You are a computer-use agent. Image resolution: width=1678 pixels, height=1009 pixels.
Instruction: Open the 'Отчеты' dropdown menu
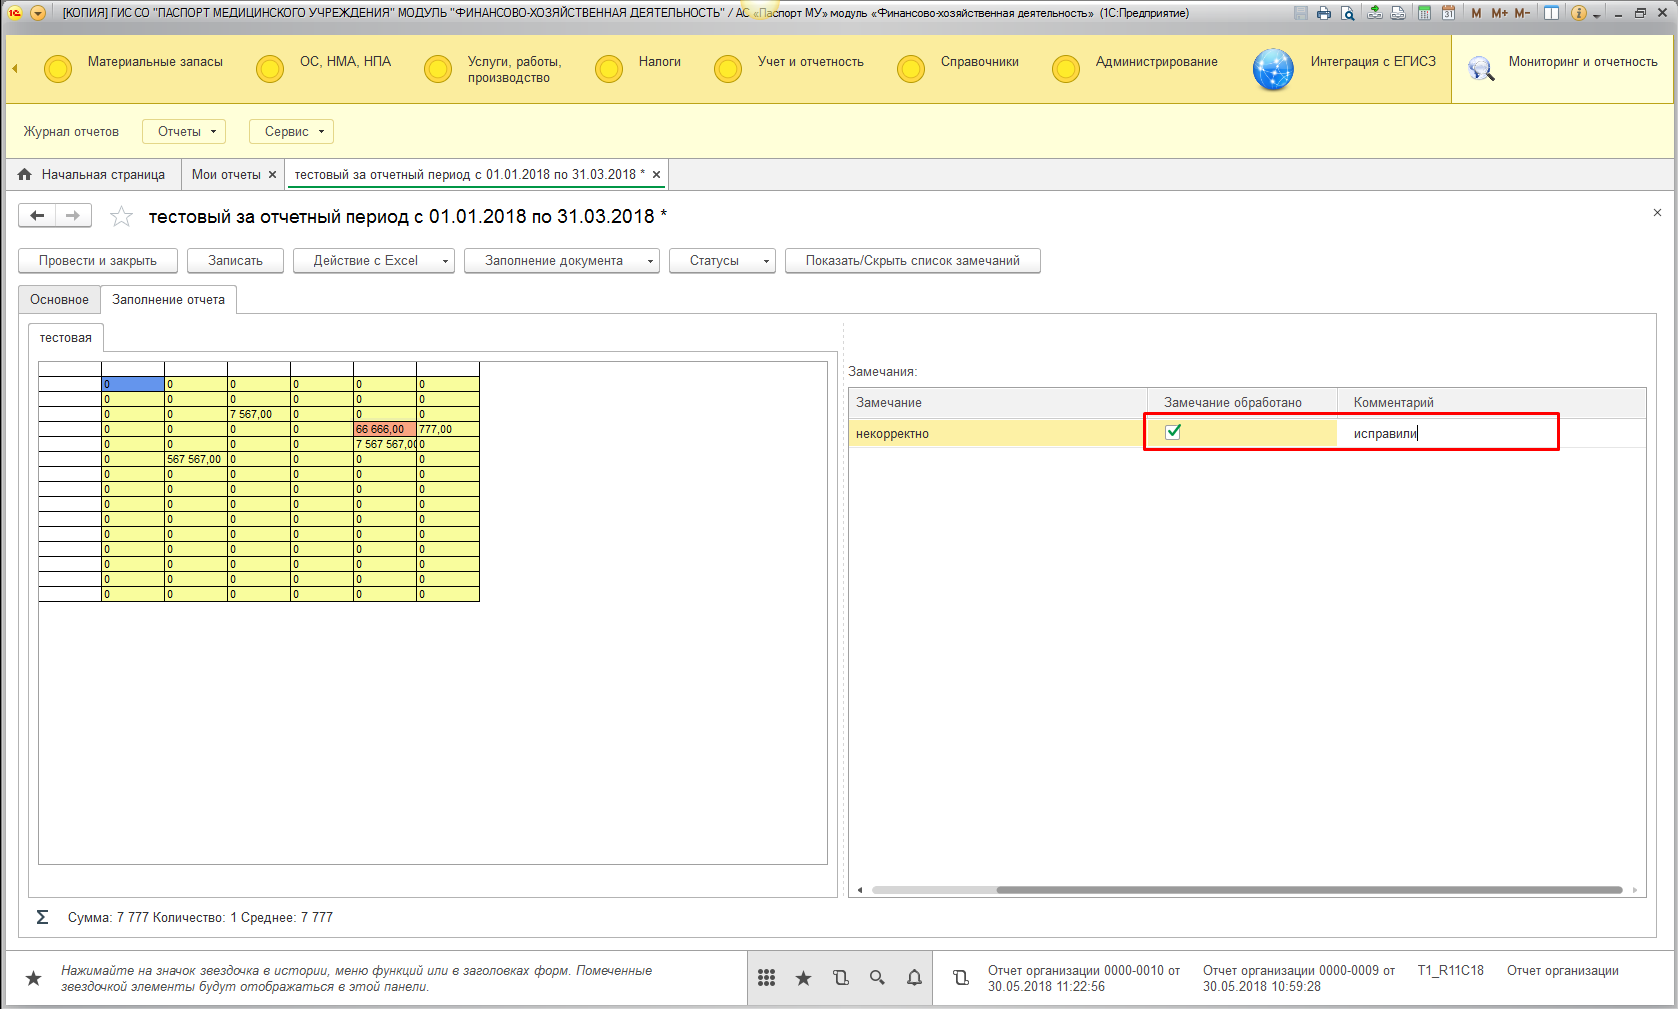tap(184, 132)
